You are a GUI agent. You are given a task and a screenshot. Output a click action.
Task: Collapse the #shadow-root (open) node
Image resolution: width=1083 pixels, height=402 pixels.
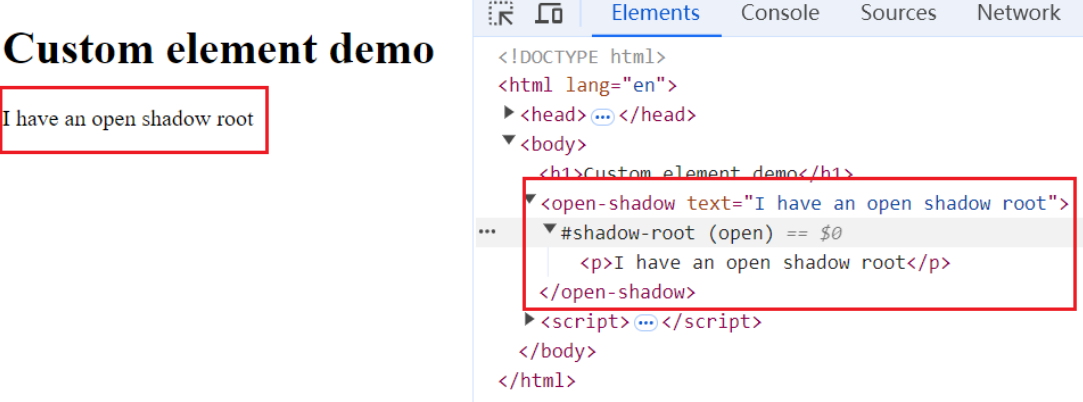pyautogui.click(x=550, y=229)
